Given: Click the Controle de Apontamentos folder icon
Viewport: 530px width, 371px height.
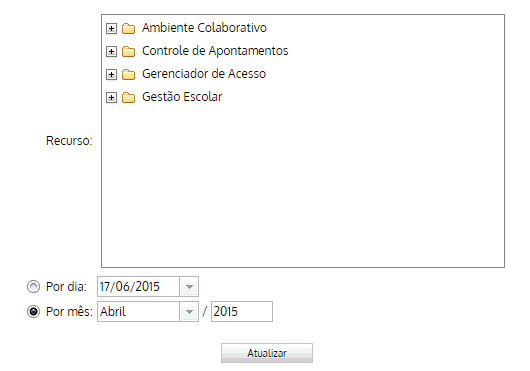Looking at the screenshot, I should coord(128,51).
